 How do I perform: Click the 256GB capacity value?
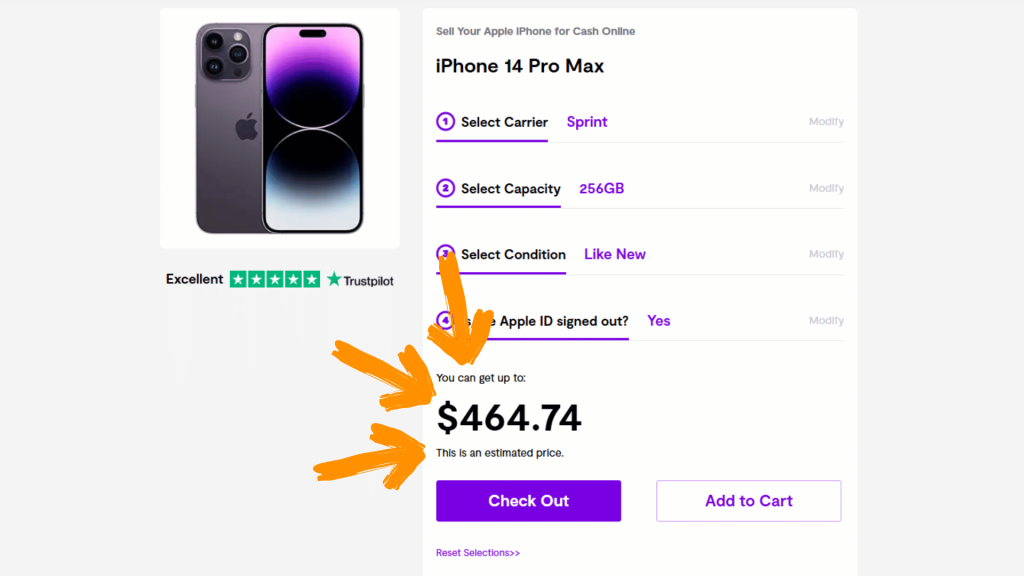[601, 189]
